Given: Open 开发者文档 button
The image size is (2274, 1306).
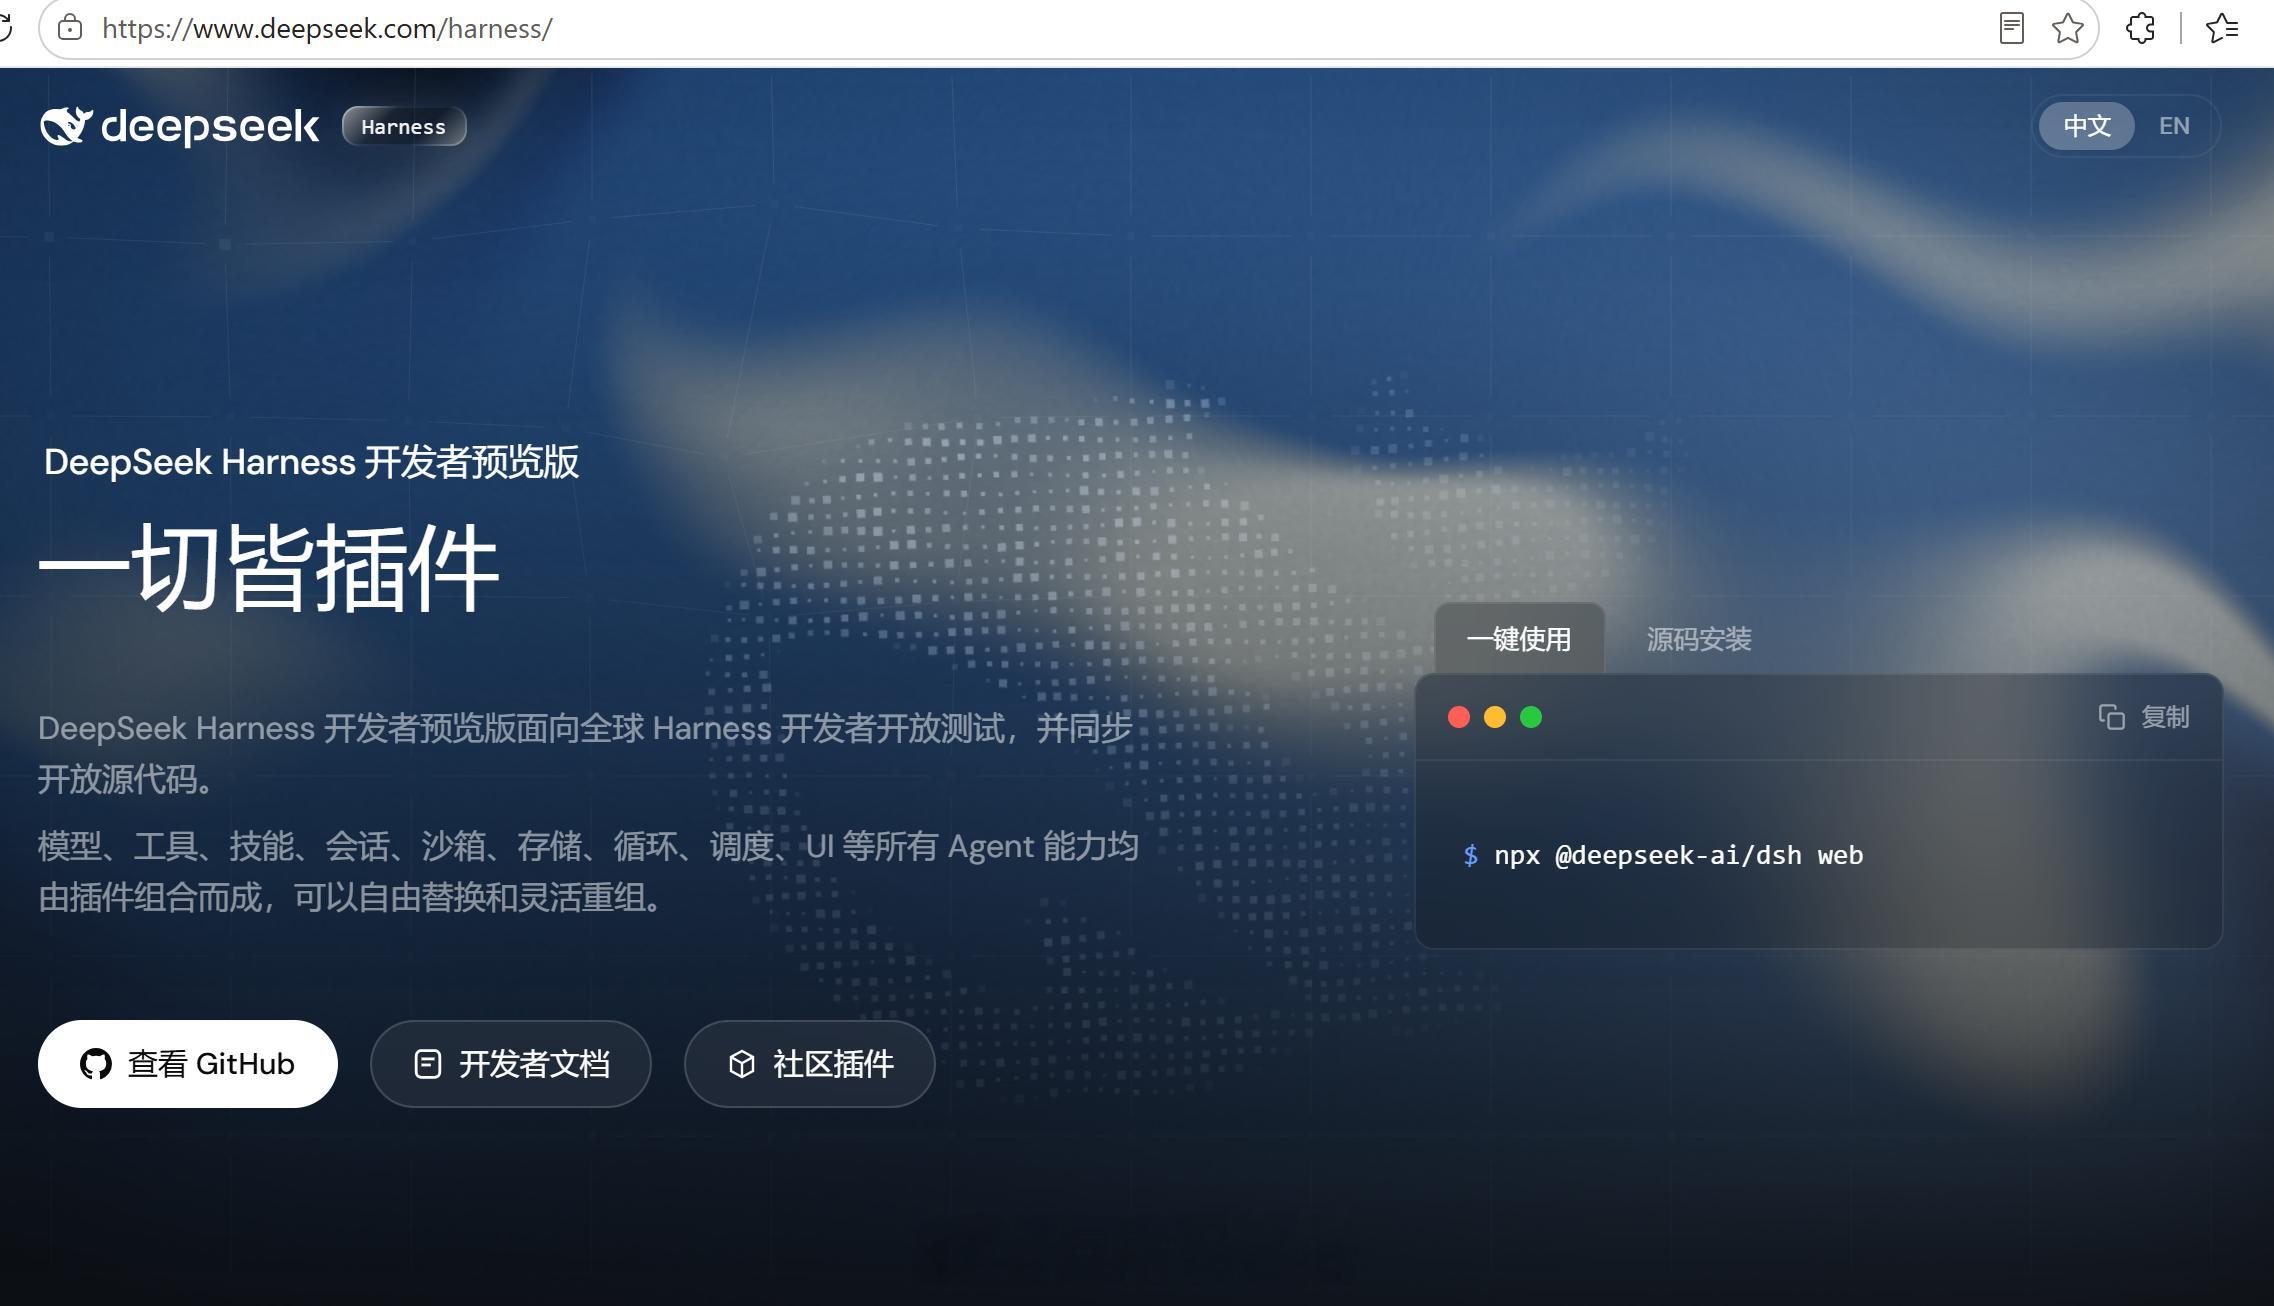Looking at the screenshot, I should pyautogui.click(x=511, y=1064).
